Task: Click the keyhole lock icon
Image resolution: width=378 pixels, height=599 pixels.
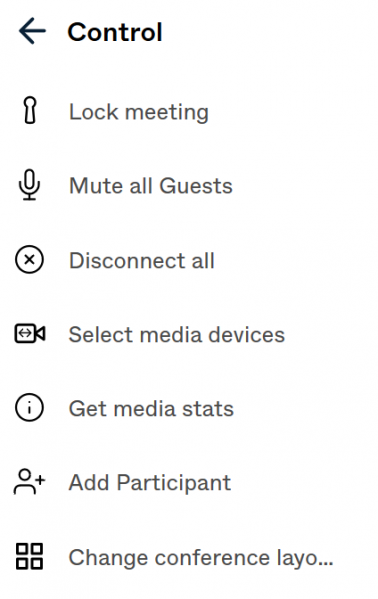Action: 30,110
